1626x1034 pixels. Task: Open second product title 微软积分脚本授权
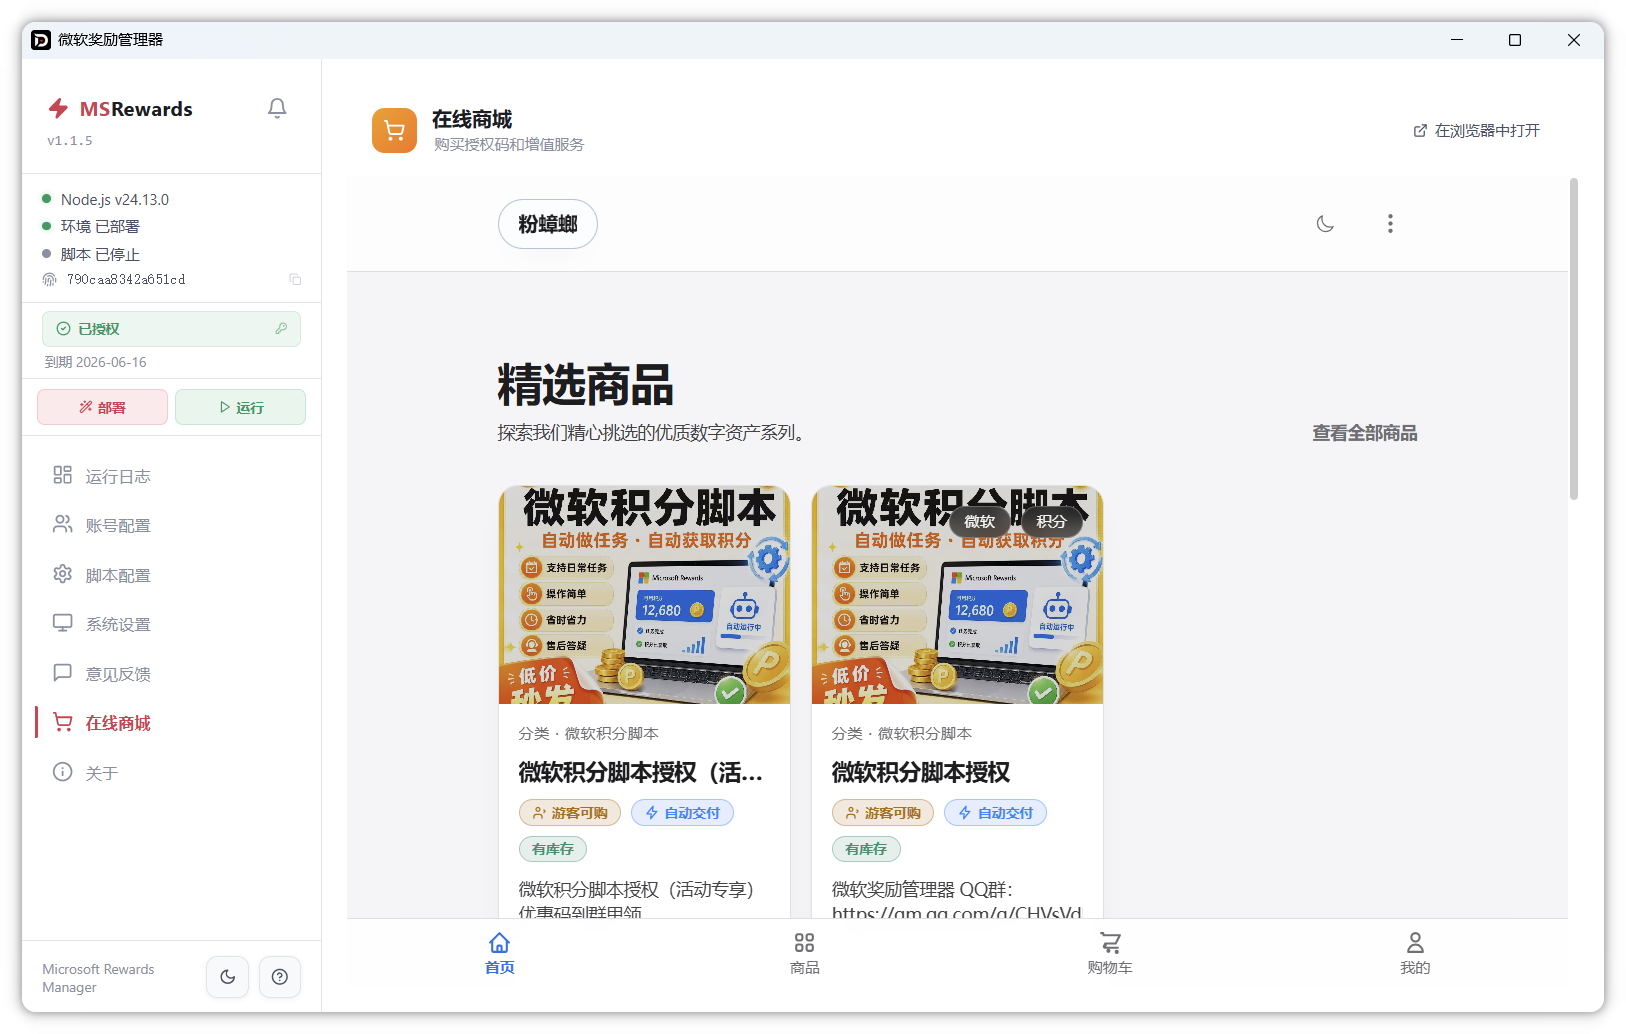(x=921, y=772)
